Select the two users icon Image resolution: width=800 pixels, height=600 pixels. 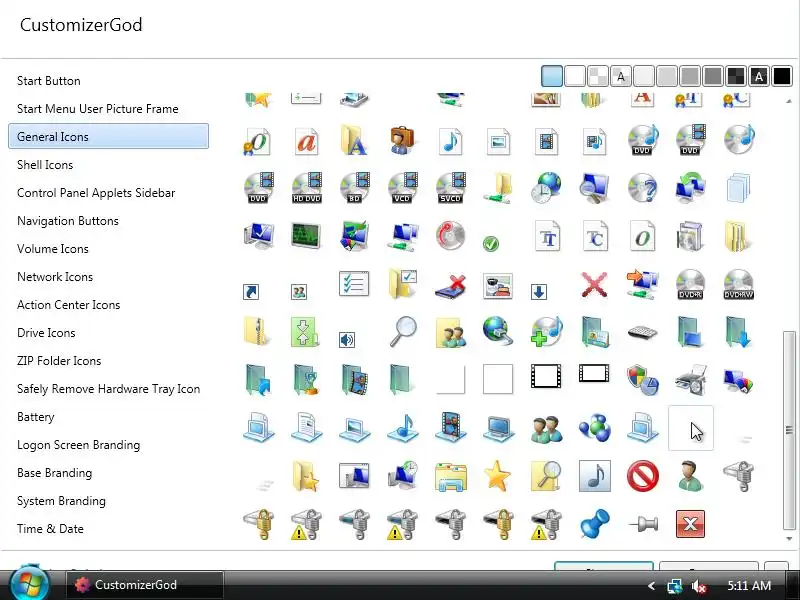coord(546,429)
